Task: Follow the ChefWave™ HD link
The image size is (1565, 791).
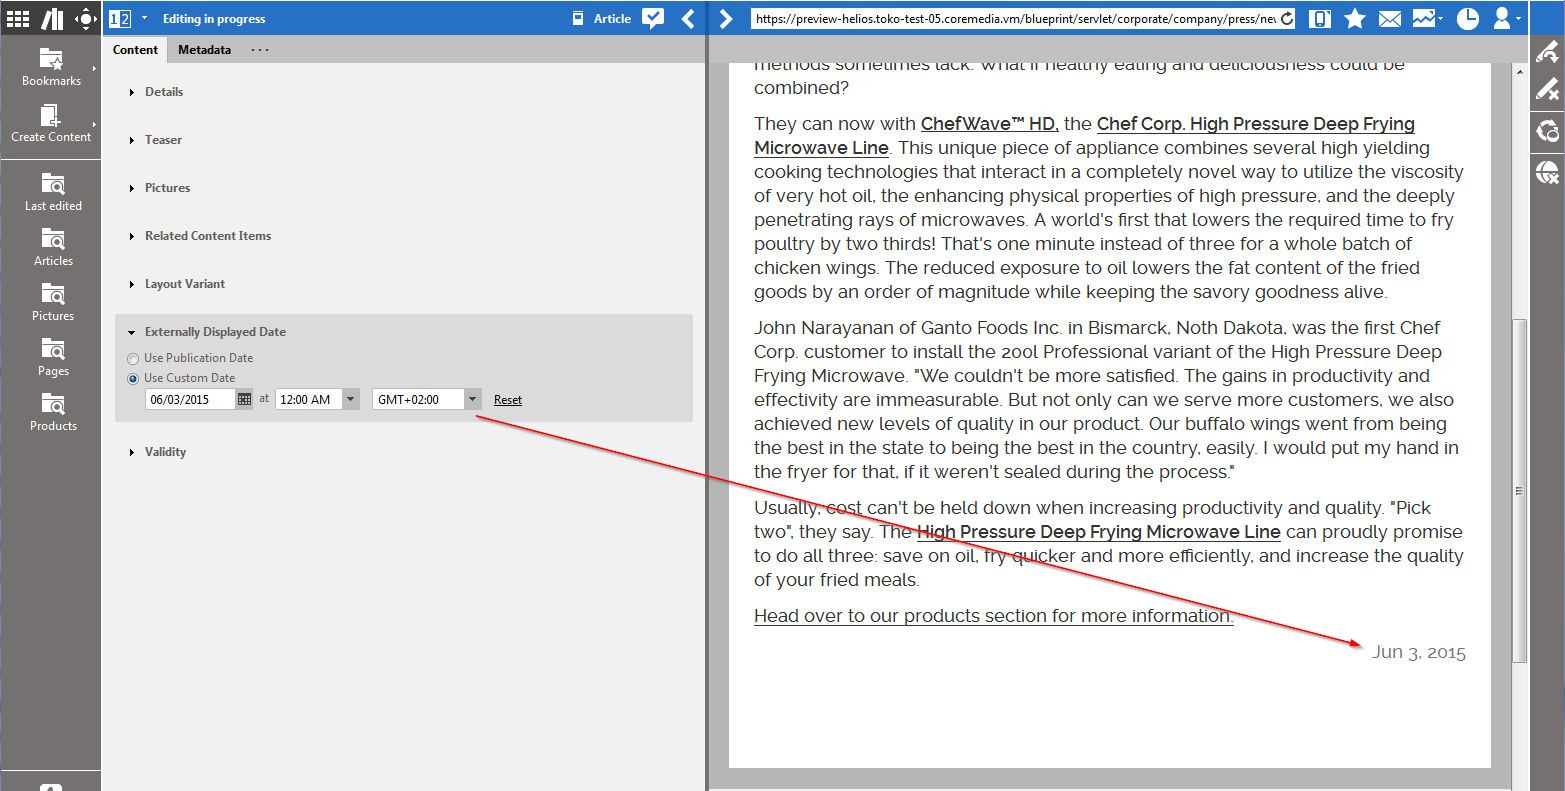Action: (x=990, y=124)
